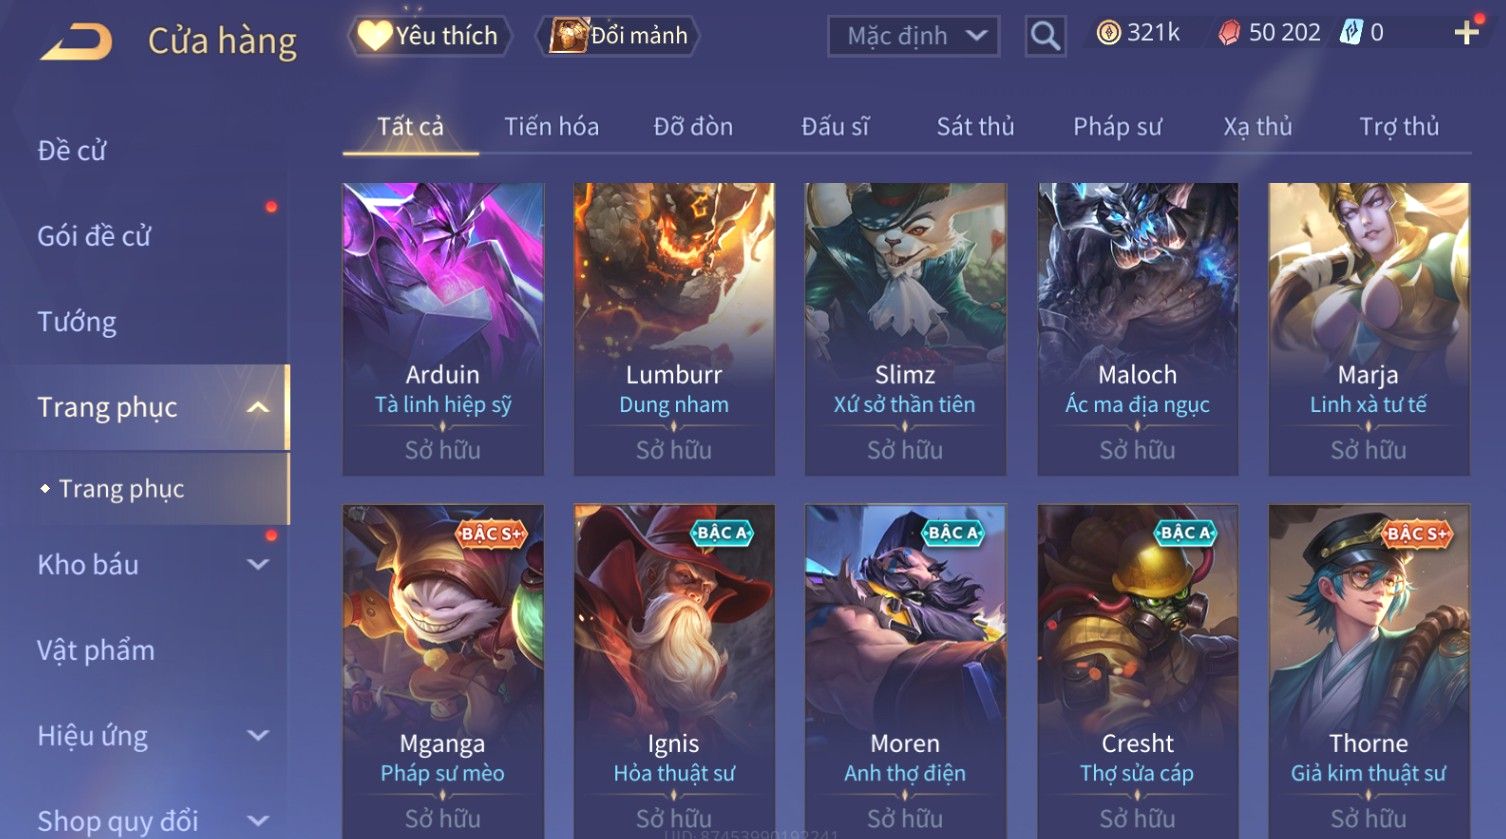Open the Mặc định sort dropdown
This screenshot has height=839, width=1506.
913,36
